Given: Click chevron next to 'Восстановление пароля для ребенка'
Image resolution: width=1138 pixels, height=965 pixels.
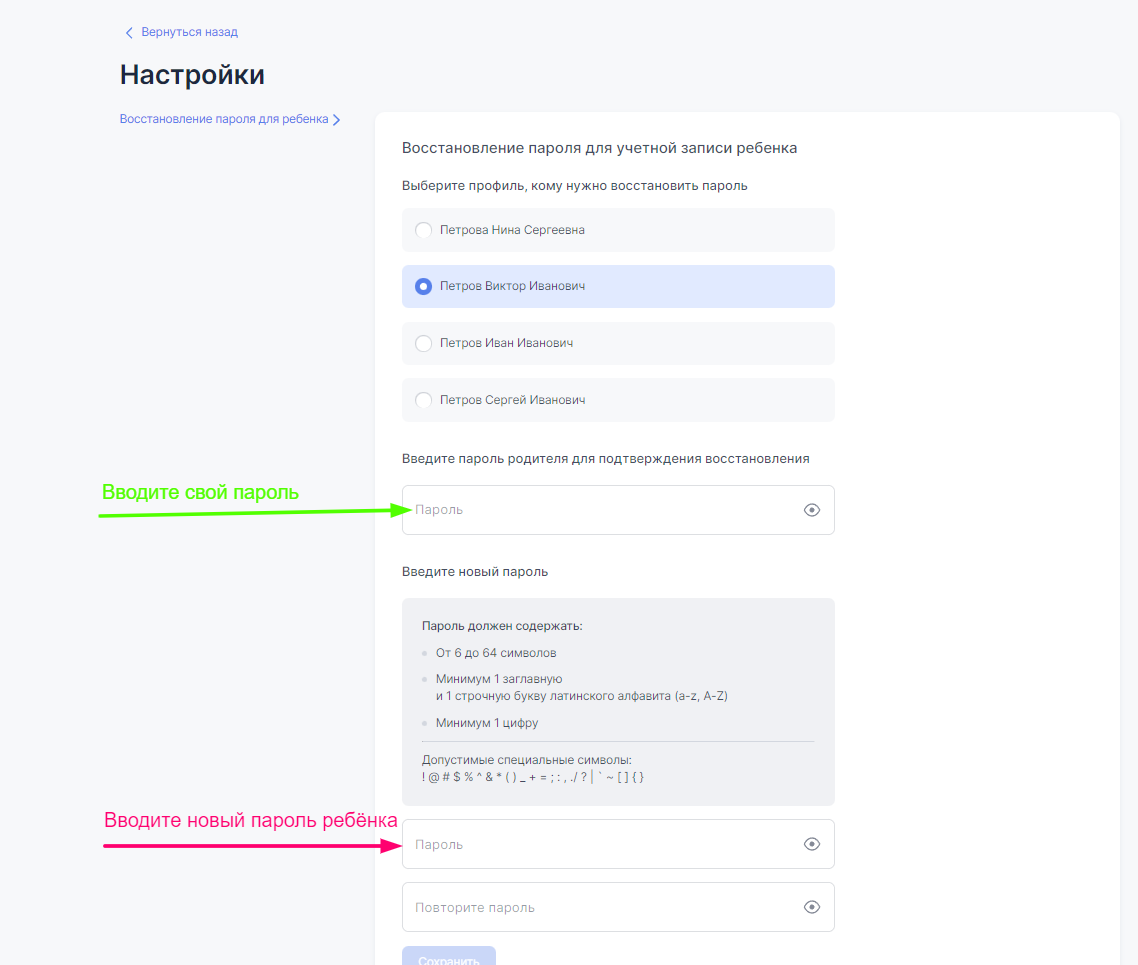Looking at the screenshot, I should pos(337,120).
